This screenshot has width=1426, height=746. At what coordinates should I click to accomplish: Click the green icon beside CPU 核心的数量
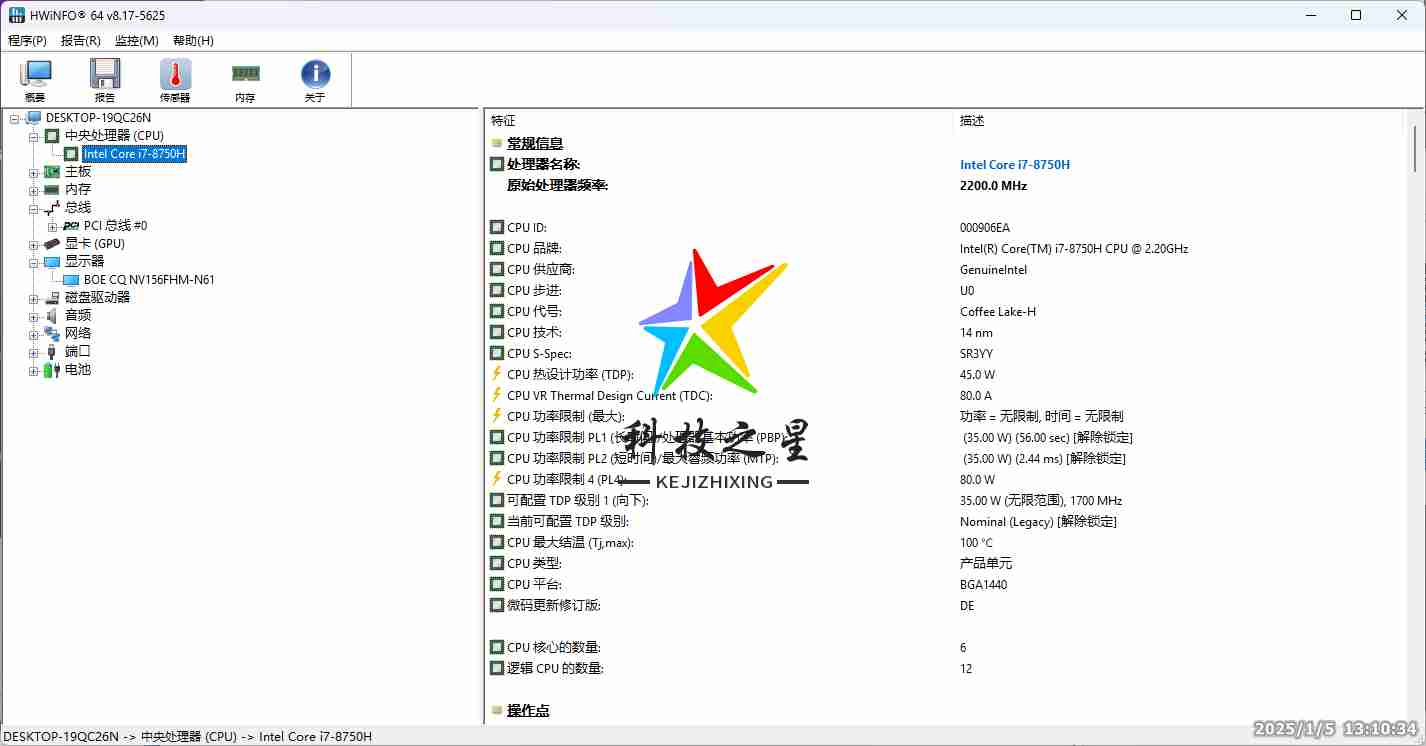click(496, 647)
